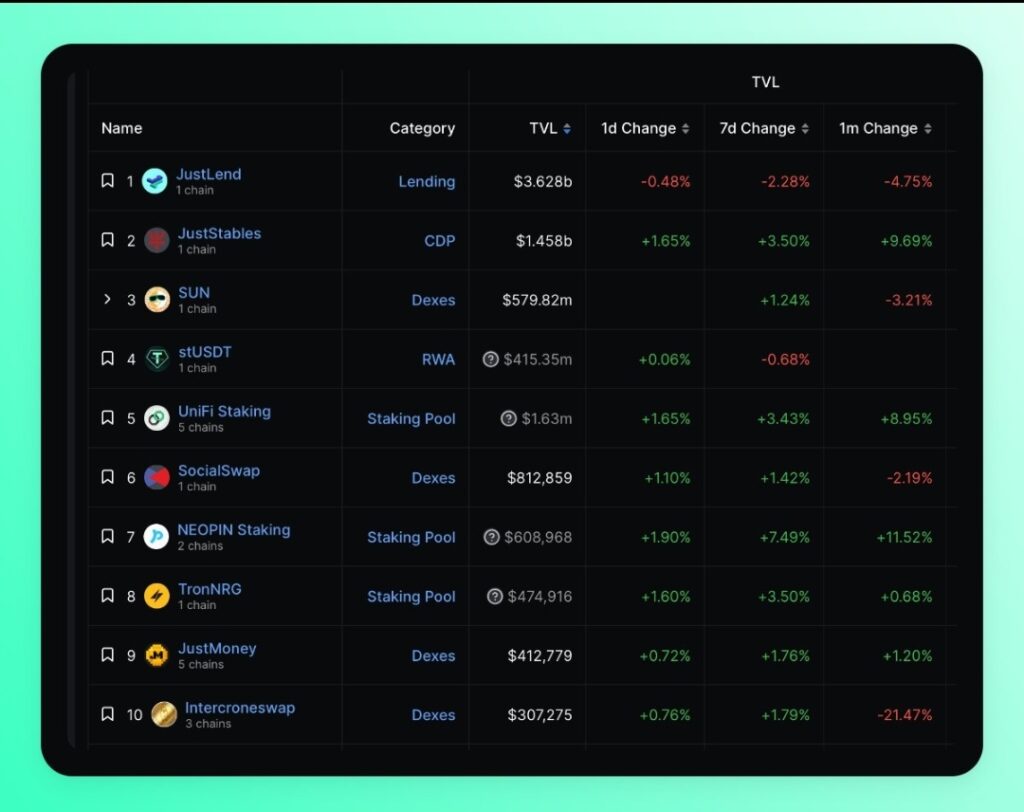The width and height of the screenshot is (1024, 812).
Task: Bookmark NEOPIN Staking
Action: click(x=108, y=536)
